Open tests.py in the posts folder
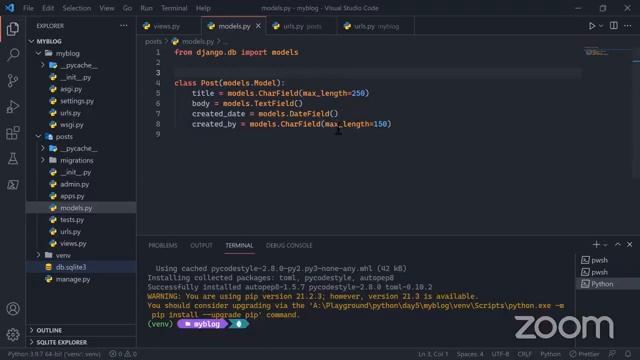The image size is (640, 360). pos(72,220)
